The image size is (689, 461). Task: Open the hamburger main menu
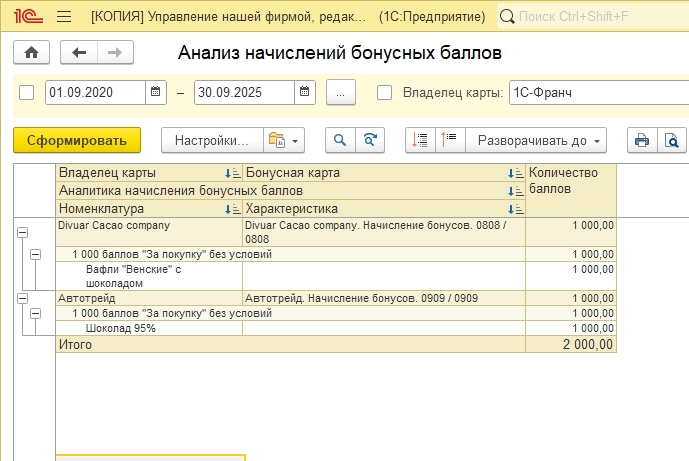click(64, 17)
